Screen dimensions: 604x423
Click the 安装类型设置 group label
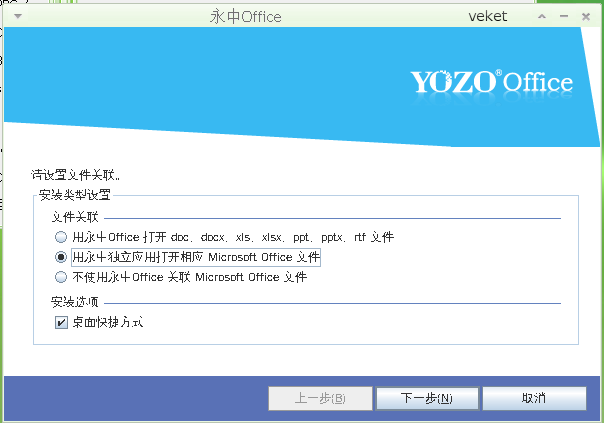tap(75, 195)
